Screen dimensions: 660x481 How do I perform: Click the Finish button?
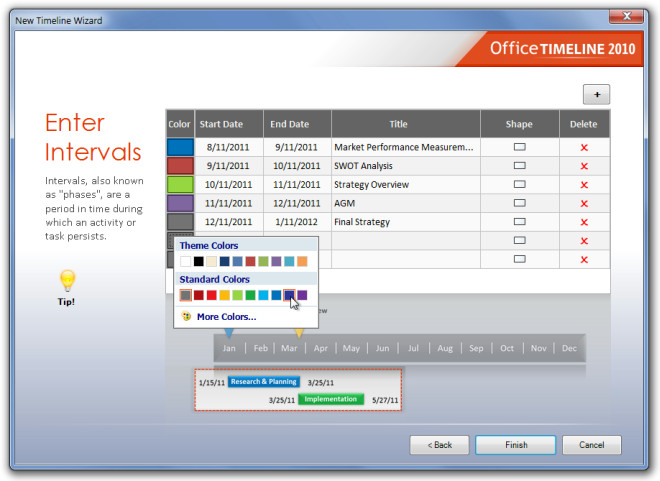pos(515,445)
